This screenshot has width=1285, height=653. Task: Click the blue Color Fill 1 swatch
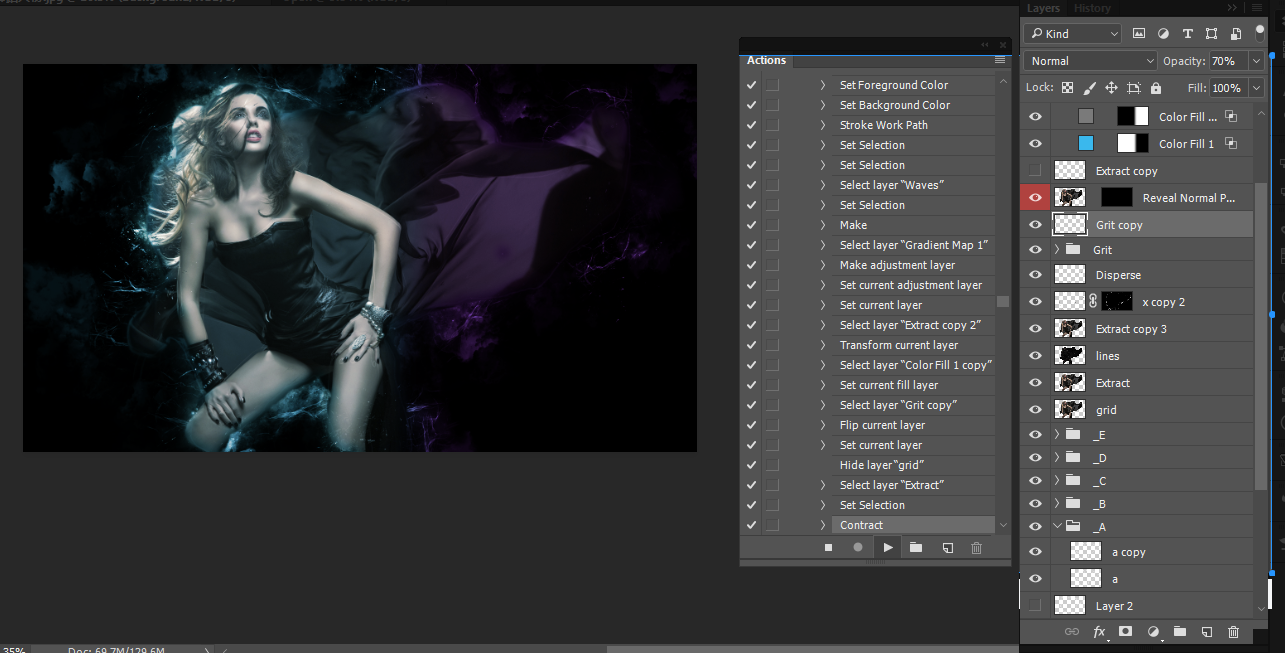[x=1086, y=144]
